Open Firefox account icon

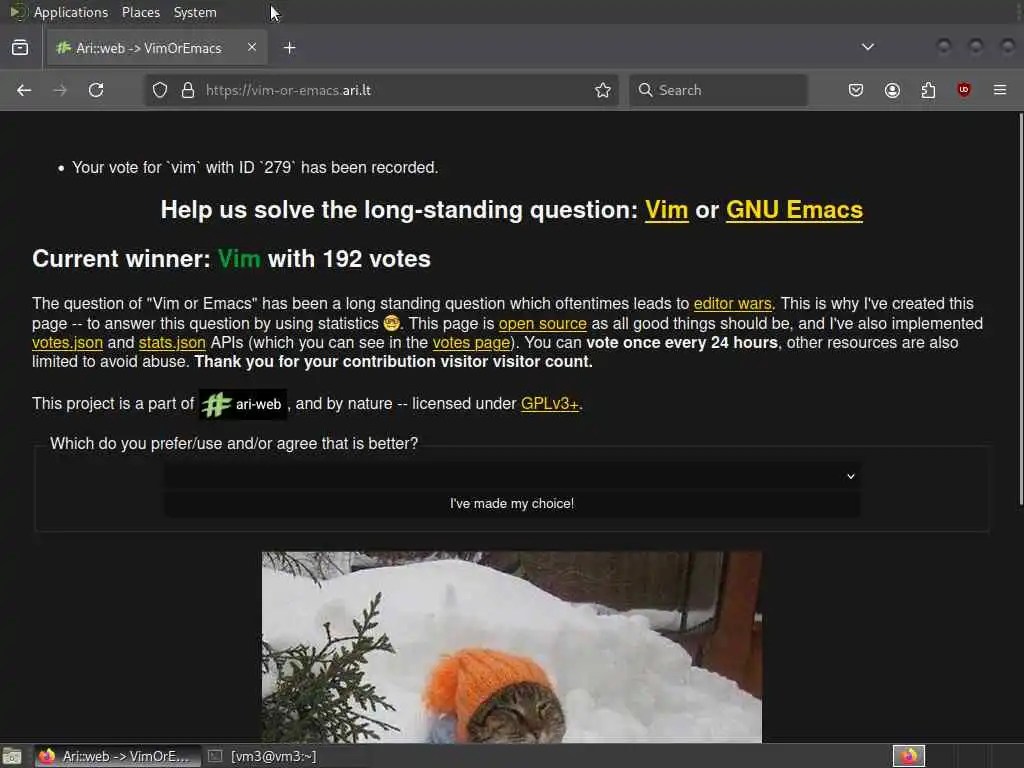click(x=892, y=90)
